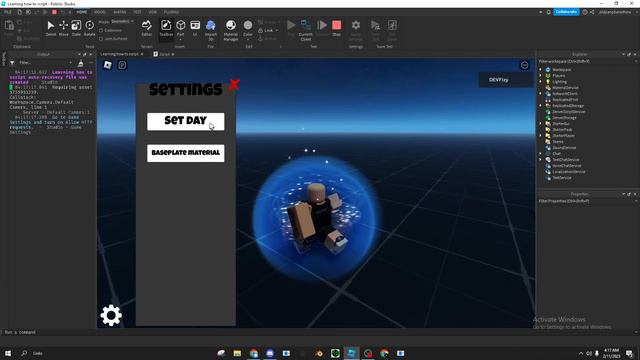Click the BASEPLATE MATERIAL button

pyautogui.click(x=186, y=153)
